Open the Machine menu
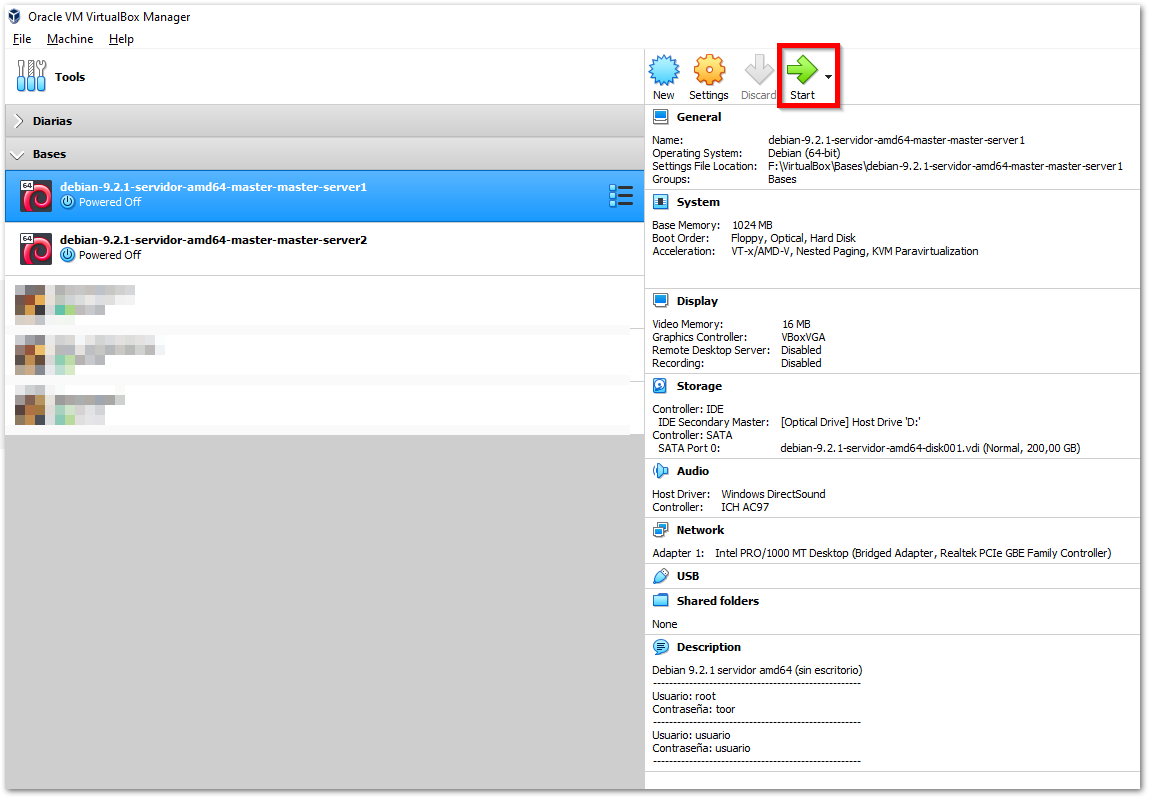Screen dimensions: 1149x798 pyautogui.click(x=70, y=39)
